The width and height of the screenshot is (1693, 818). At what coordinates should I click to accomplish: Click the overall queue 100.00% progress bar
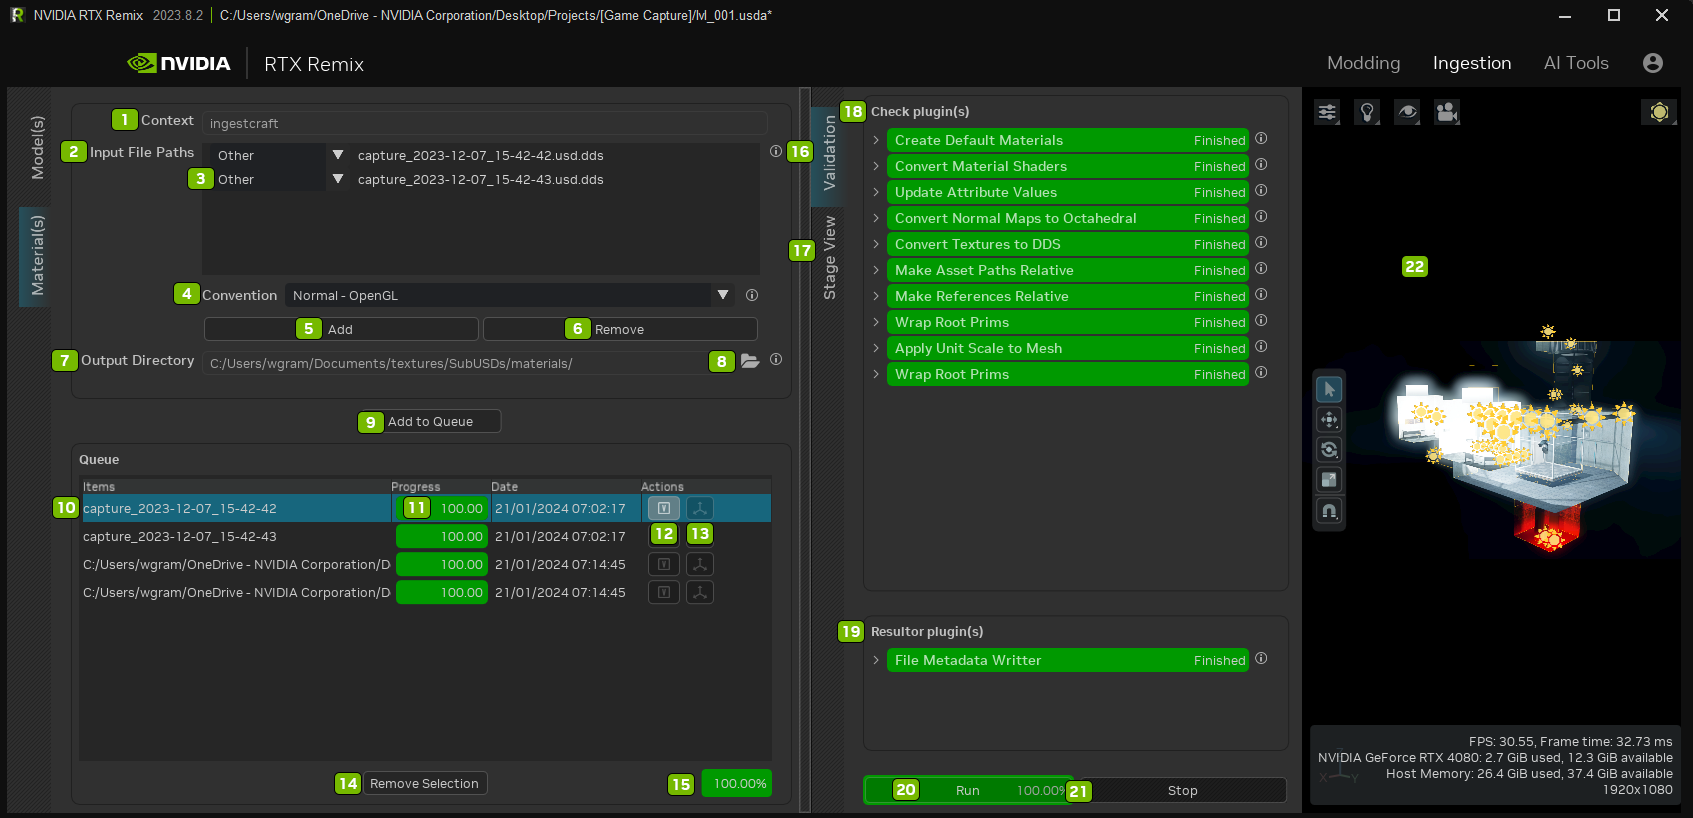(737, 783)
